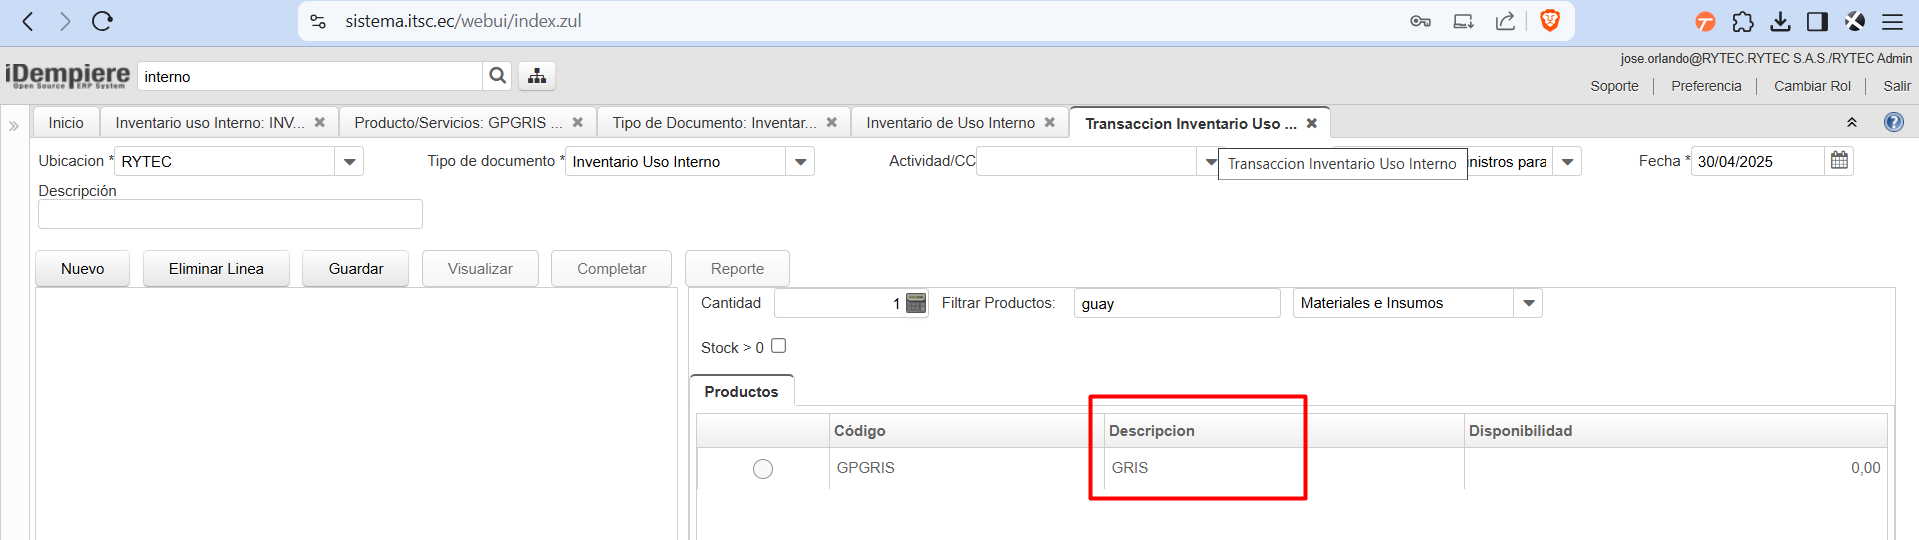Switch to the Inicio tab
Viewport: 1919px width, 540px height.
(66, 123)
